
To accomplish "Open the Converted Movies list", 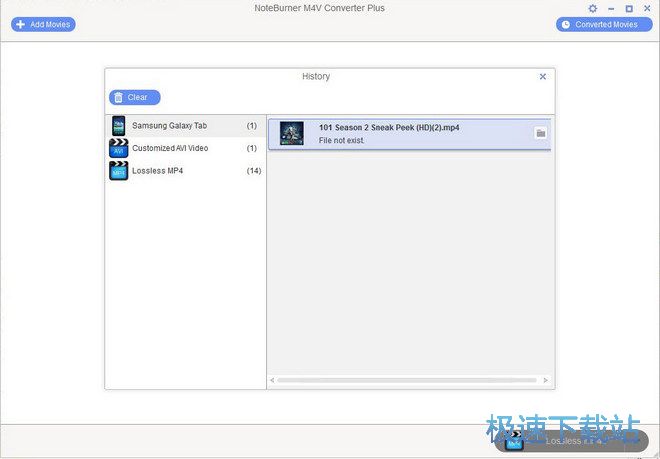I will pos(598,24).
